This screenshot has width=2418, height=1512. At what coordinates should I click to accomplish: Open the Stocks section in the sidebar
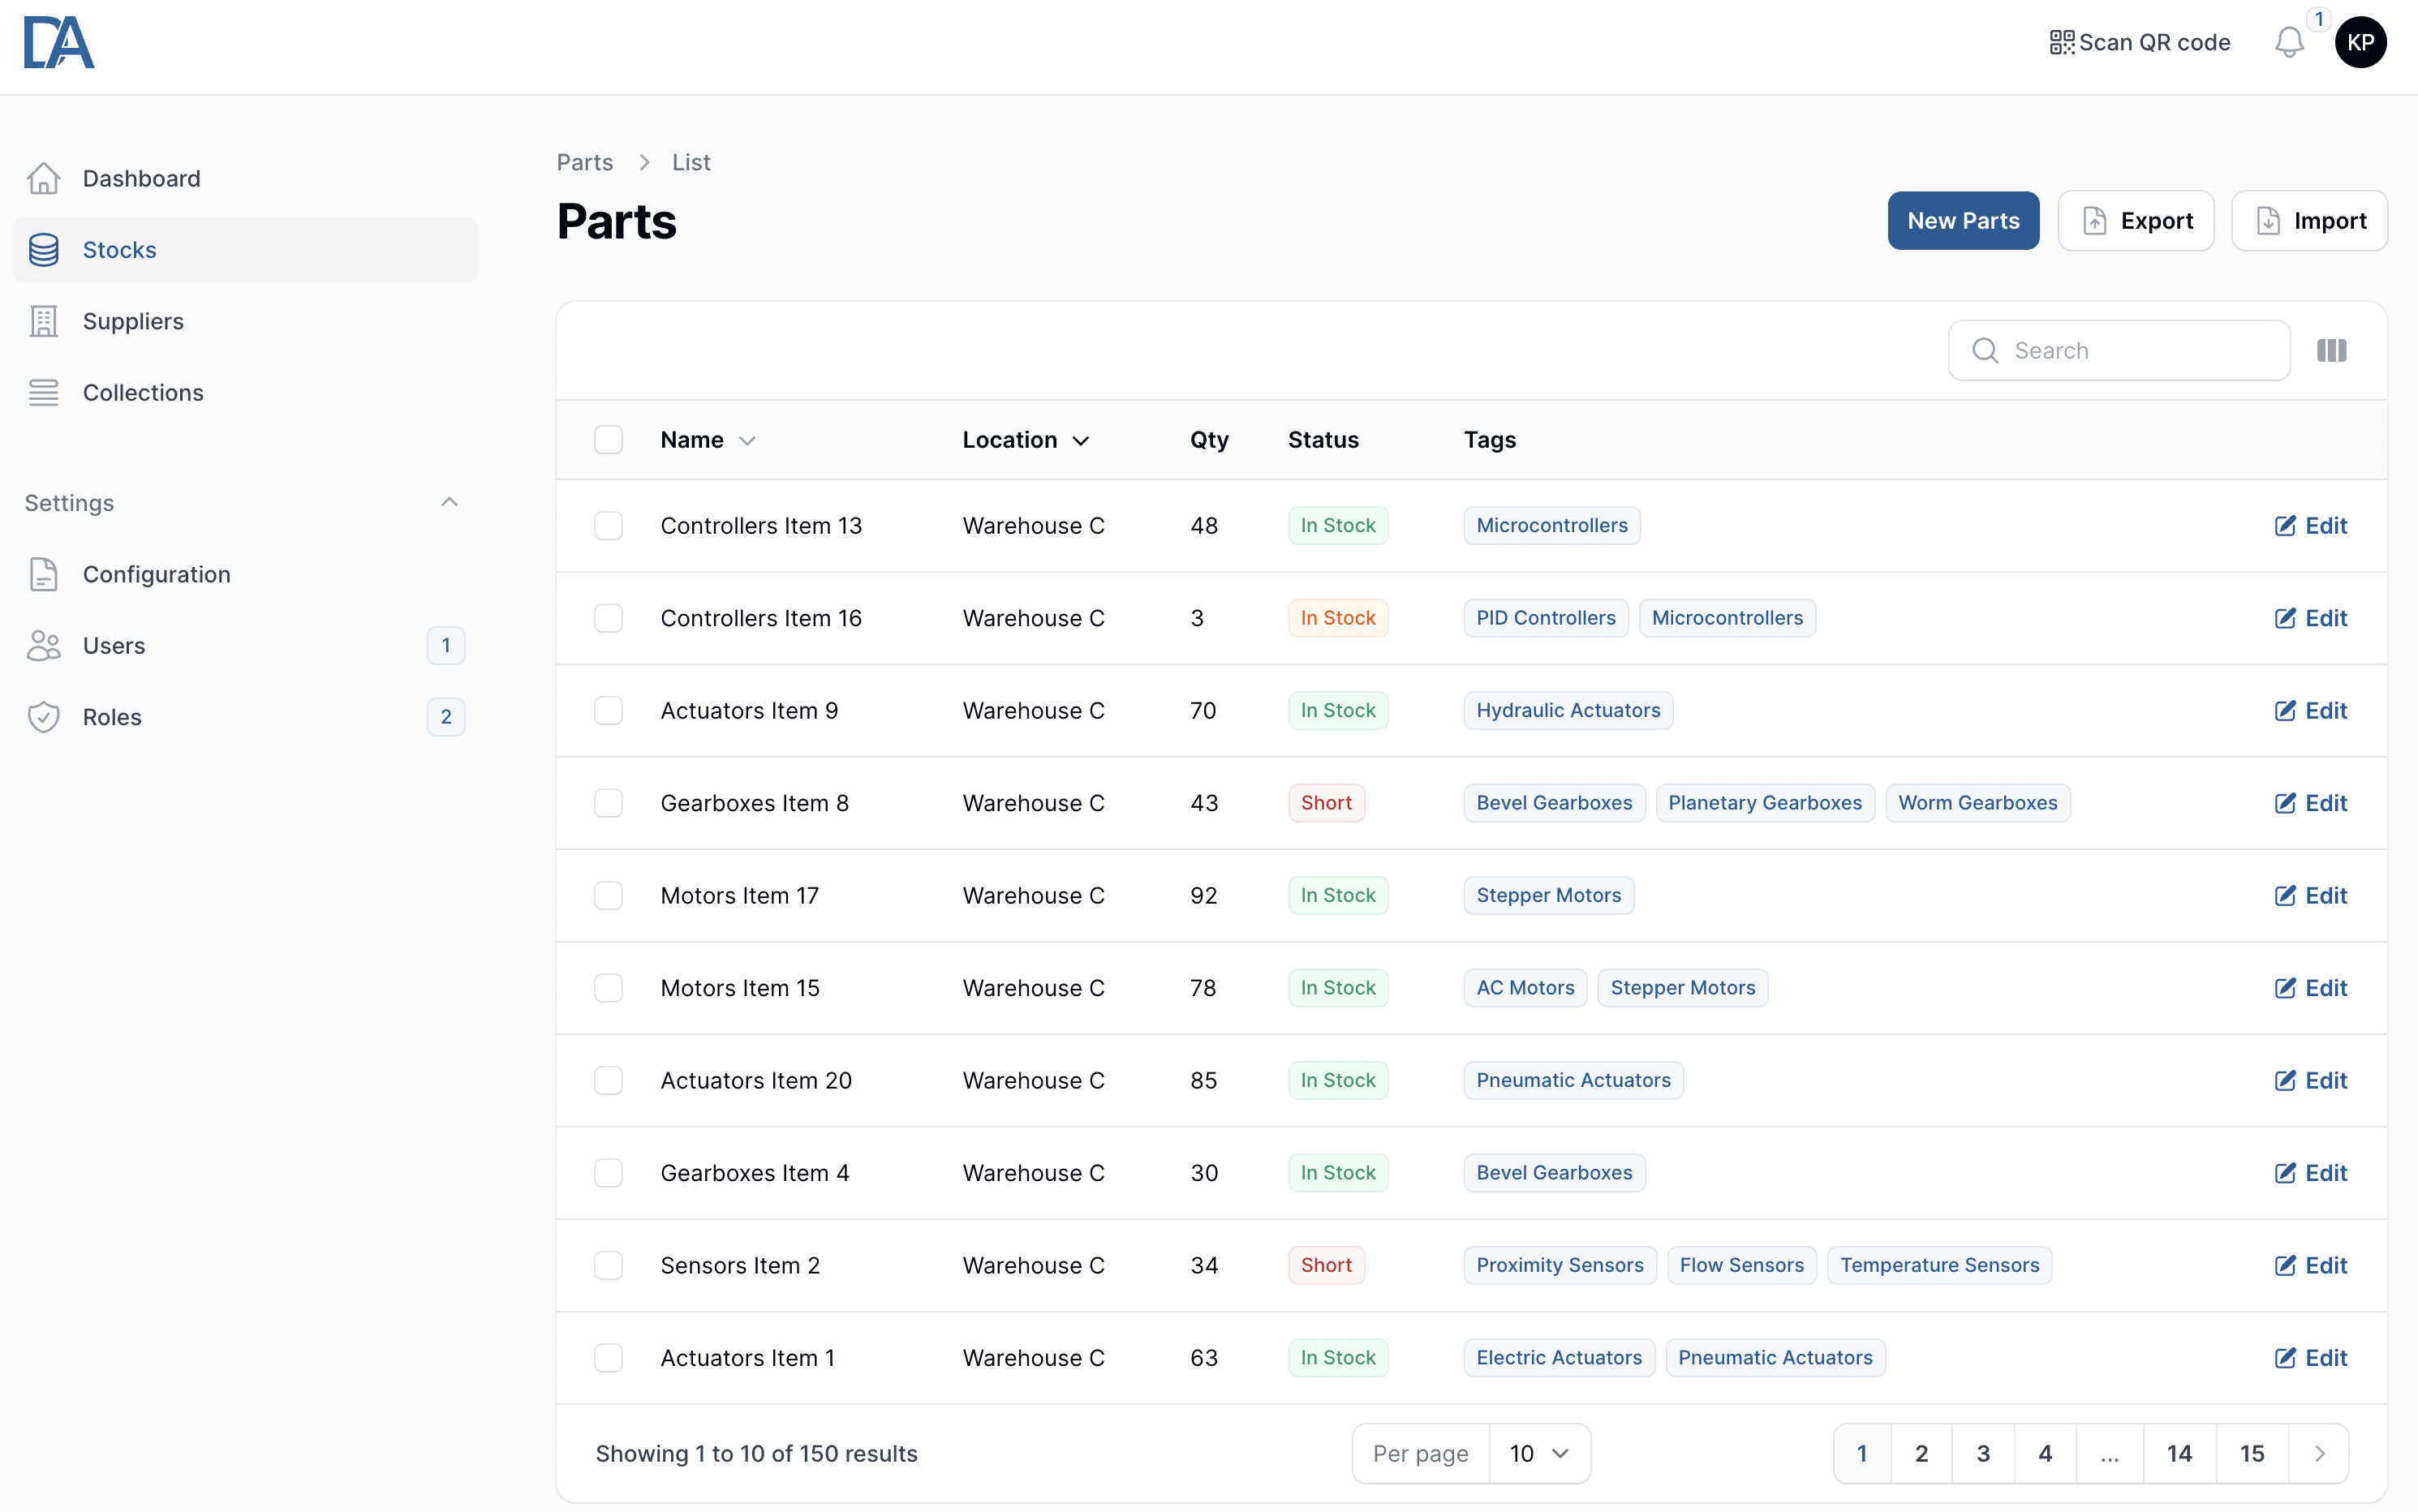[x=120, y=249]
